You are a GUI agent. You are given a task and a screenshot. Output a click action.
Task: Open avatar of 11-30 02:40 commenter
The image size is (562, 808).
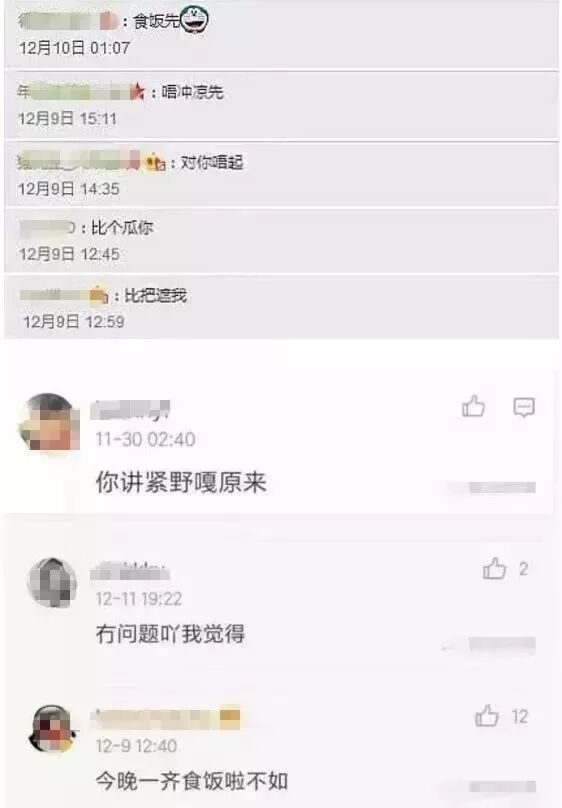(x=49, y=422)
